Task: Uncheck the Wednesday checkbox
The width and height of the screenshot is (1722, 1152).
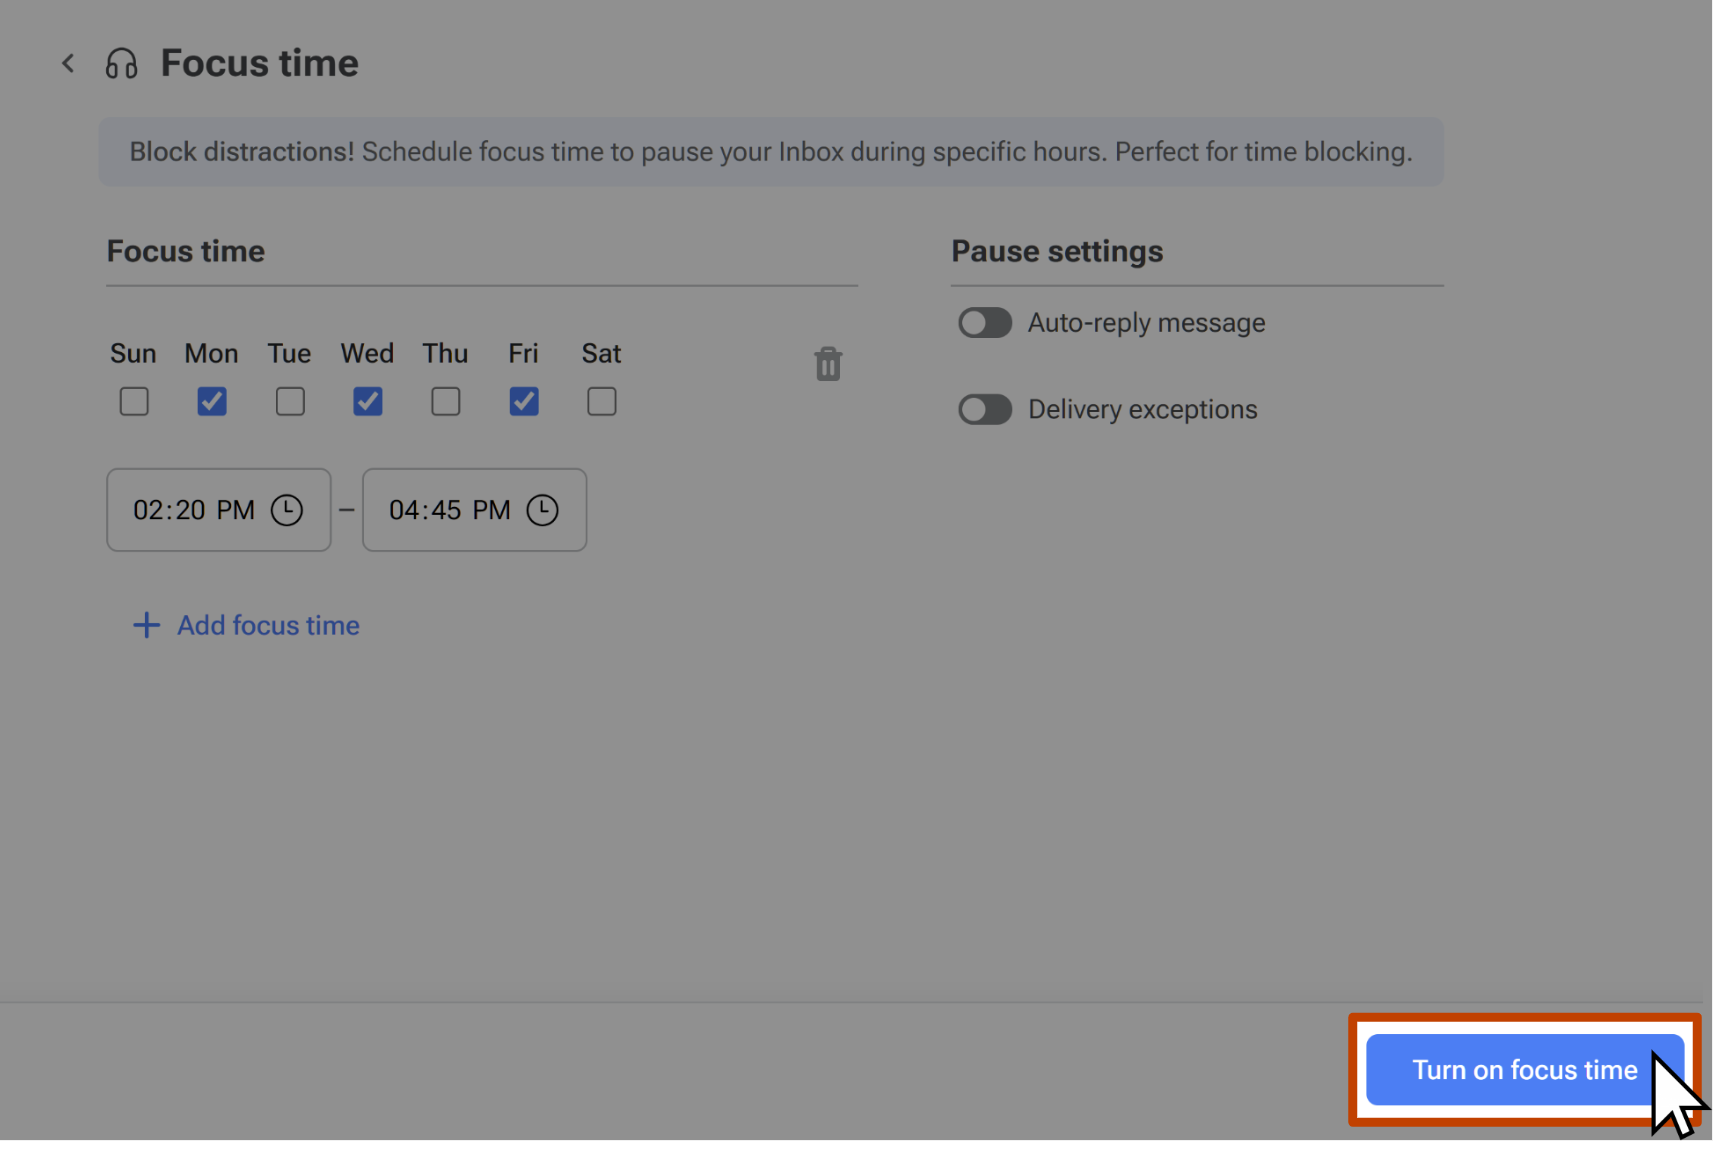Action: (367, 401)
